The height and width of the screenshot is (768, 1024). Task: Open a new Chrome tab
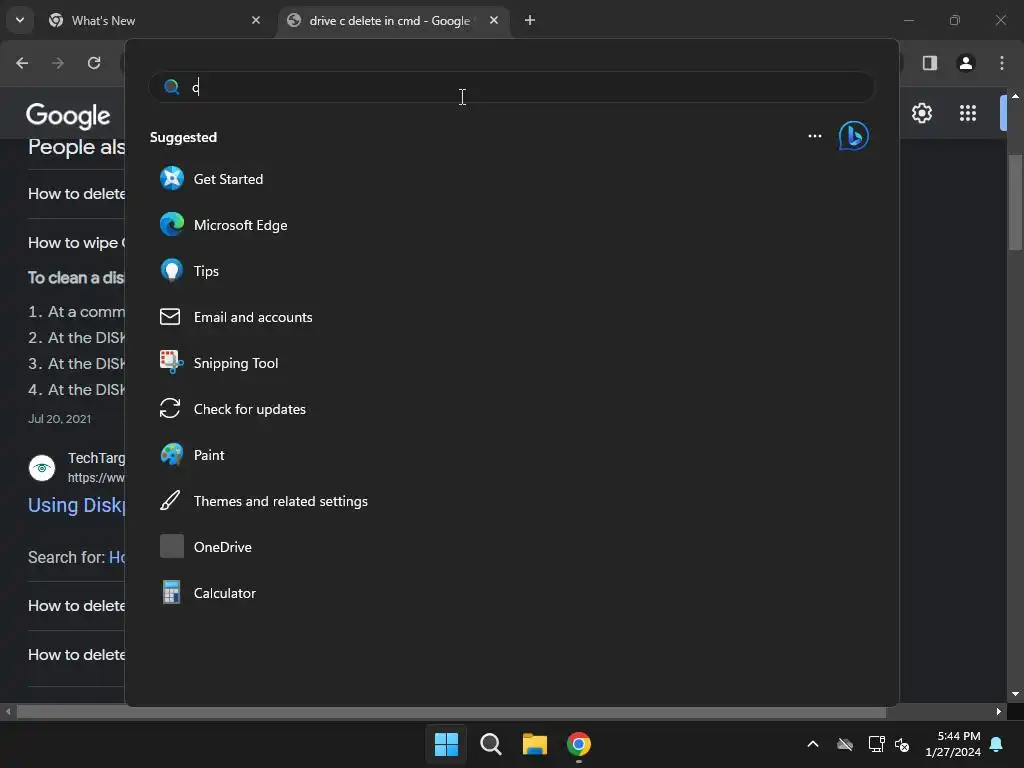point(530,20)
